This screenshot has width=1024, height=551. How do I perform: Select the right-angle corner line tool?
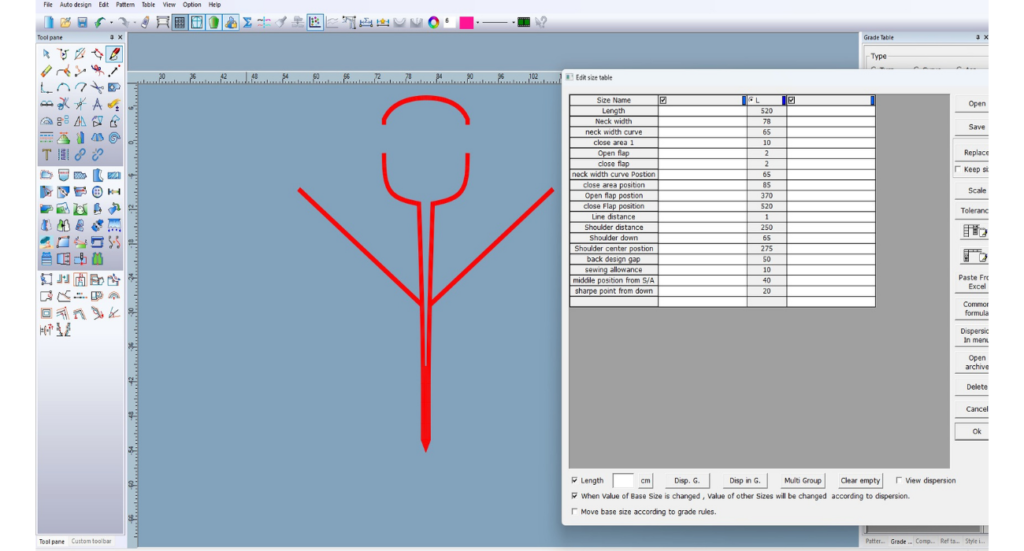coord(46,87)
